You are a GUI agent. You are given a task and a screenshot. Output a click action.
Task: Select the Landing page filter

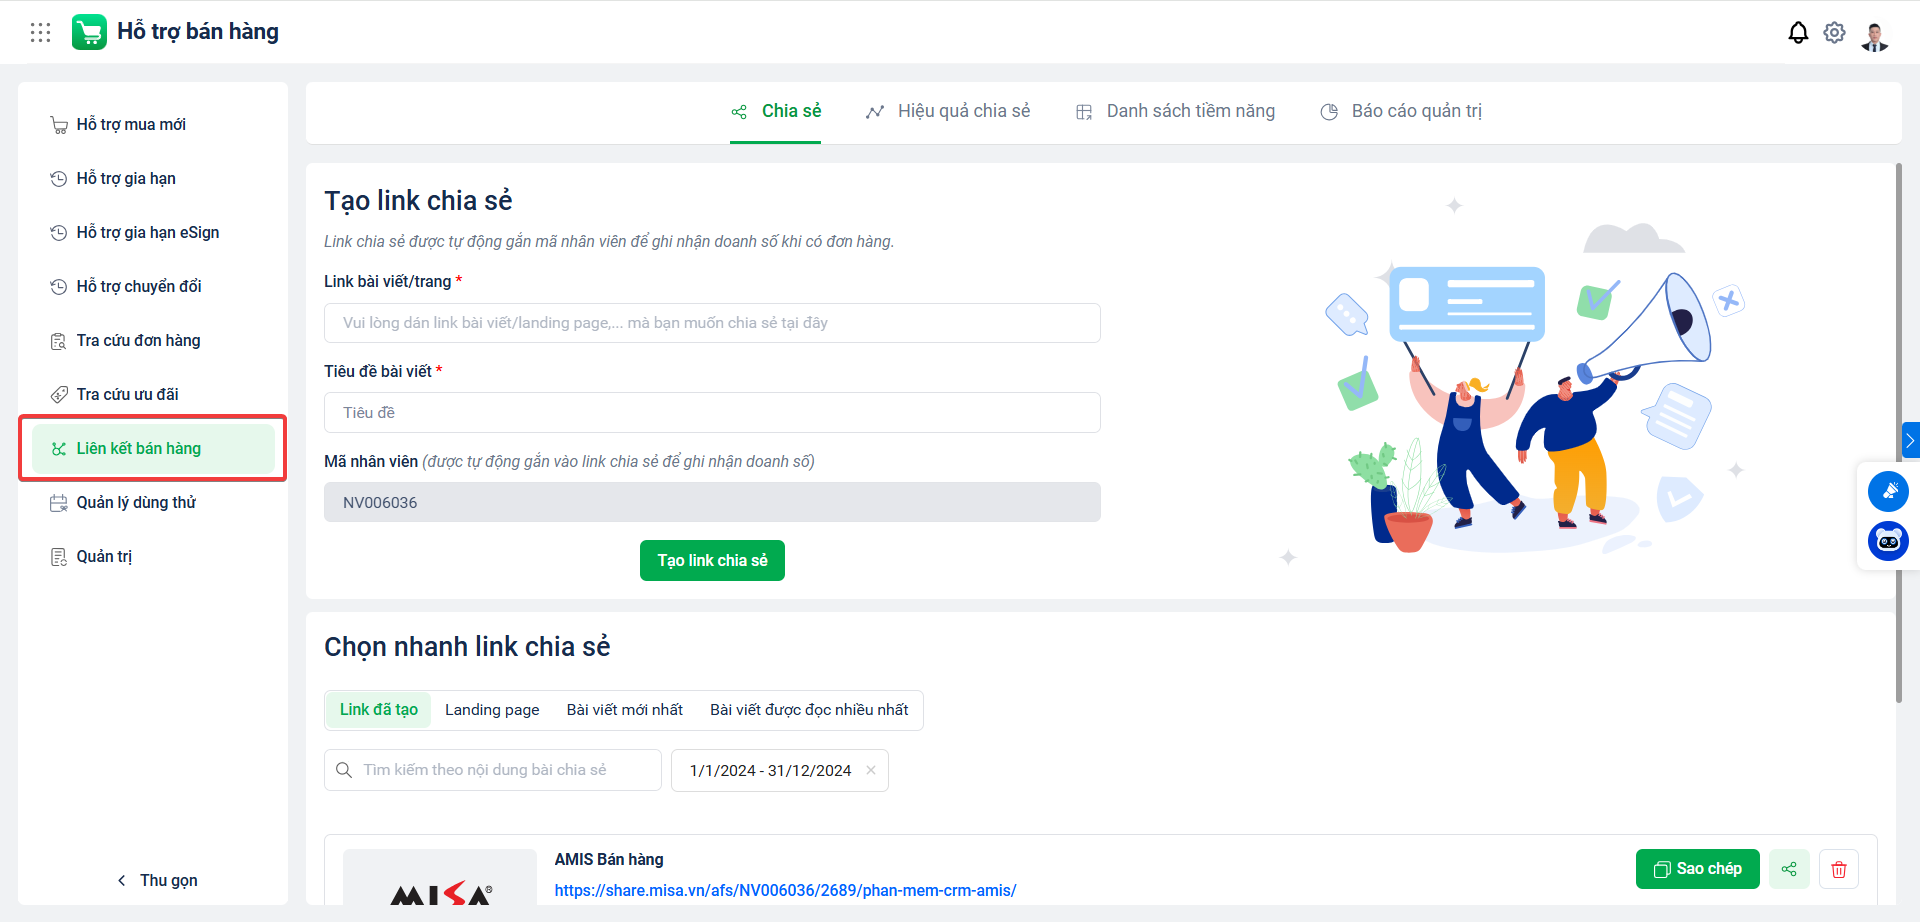pyautogui.click(x=492, y=710)
